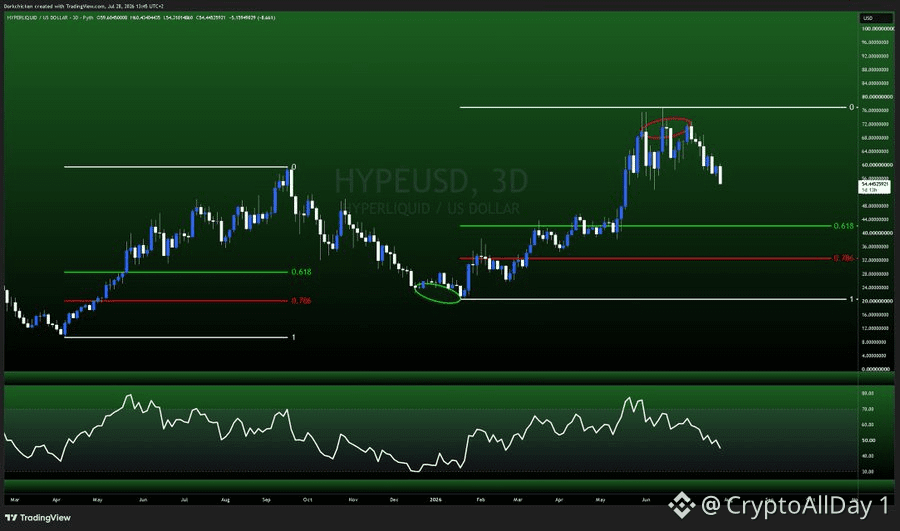
Task: Click the 1 level label of right fib
Action: point(852,300)
